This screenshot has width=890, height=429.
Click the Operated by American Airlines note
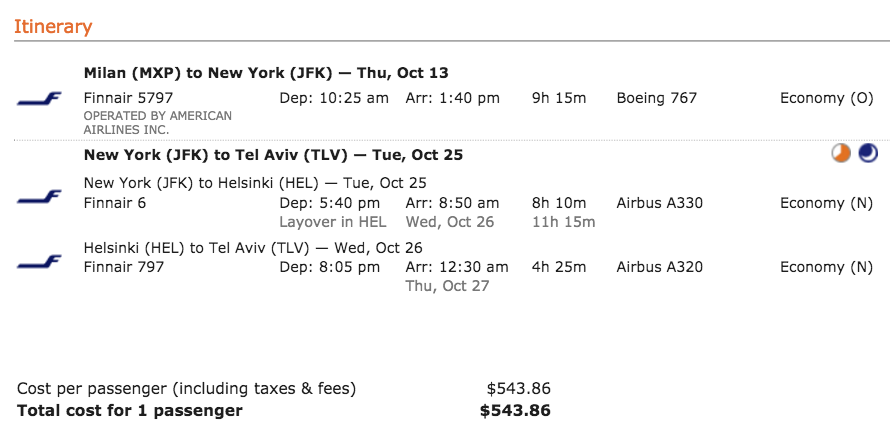[158, 123]
